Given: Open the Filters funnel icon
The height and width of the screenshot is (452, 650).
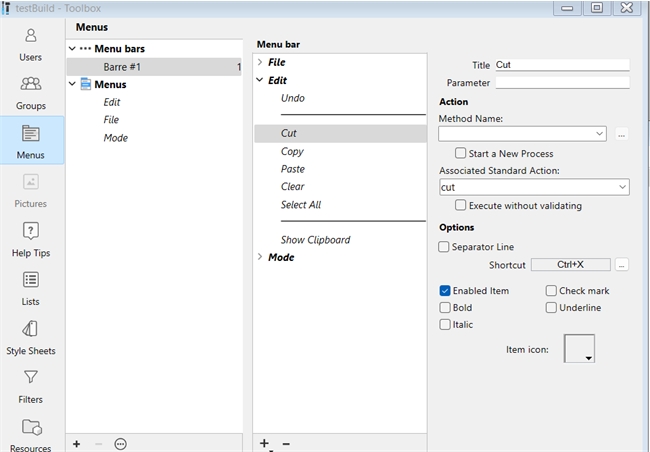Looking at the screenshot, I should pos(31,377).
